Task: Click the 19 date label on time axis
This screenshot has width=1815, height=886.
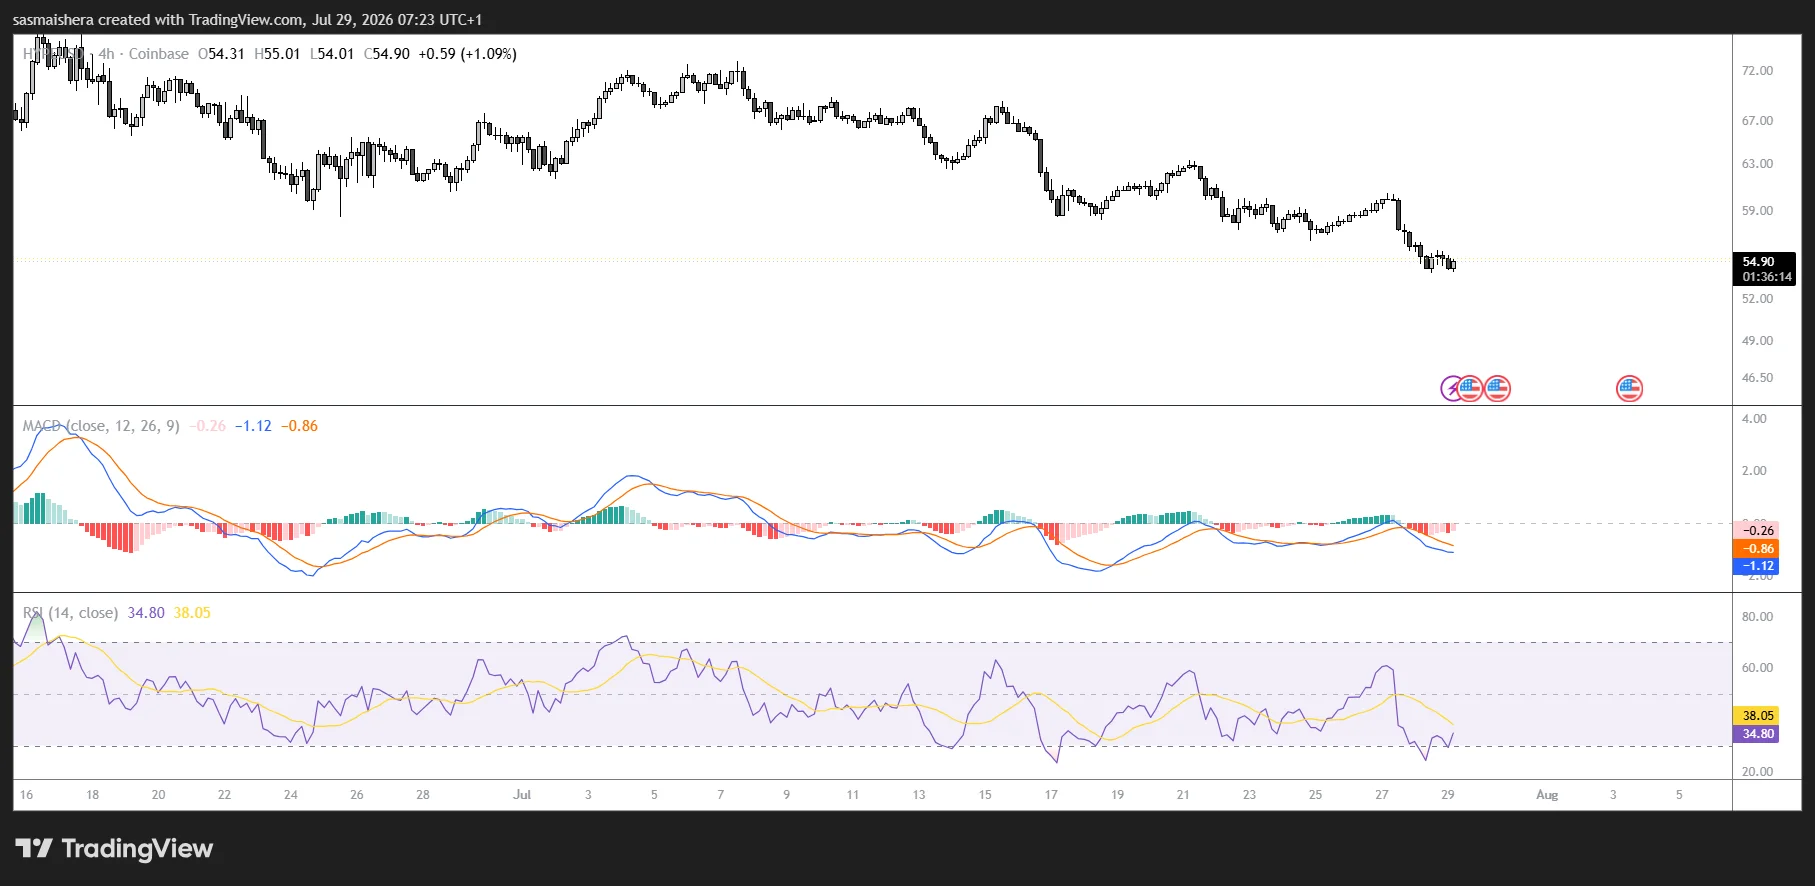Action: (x=1117, y=795)
